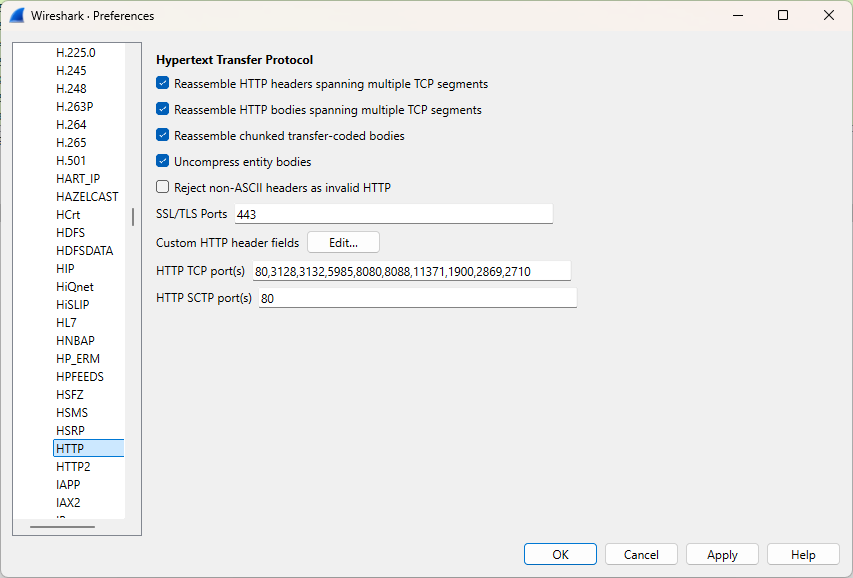
Task: Click the HTTP SCTP port(s) field
Action: click(x=417, y=298)
